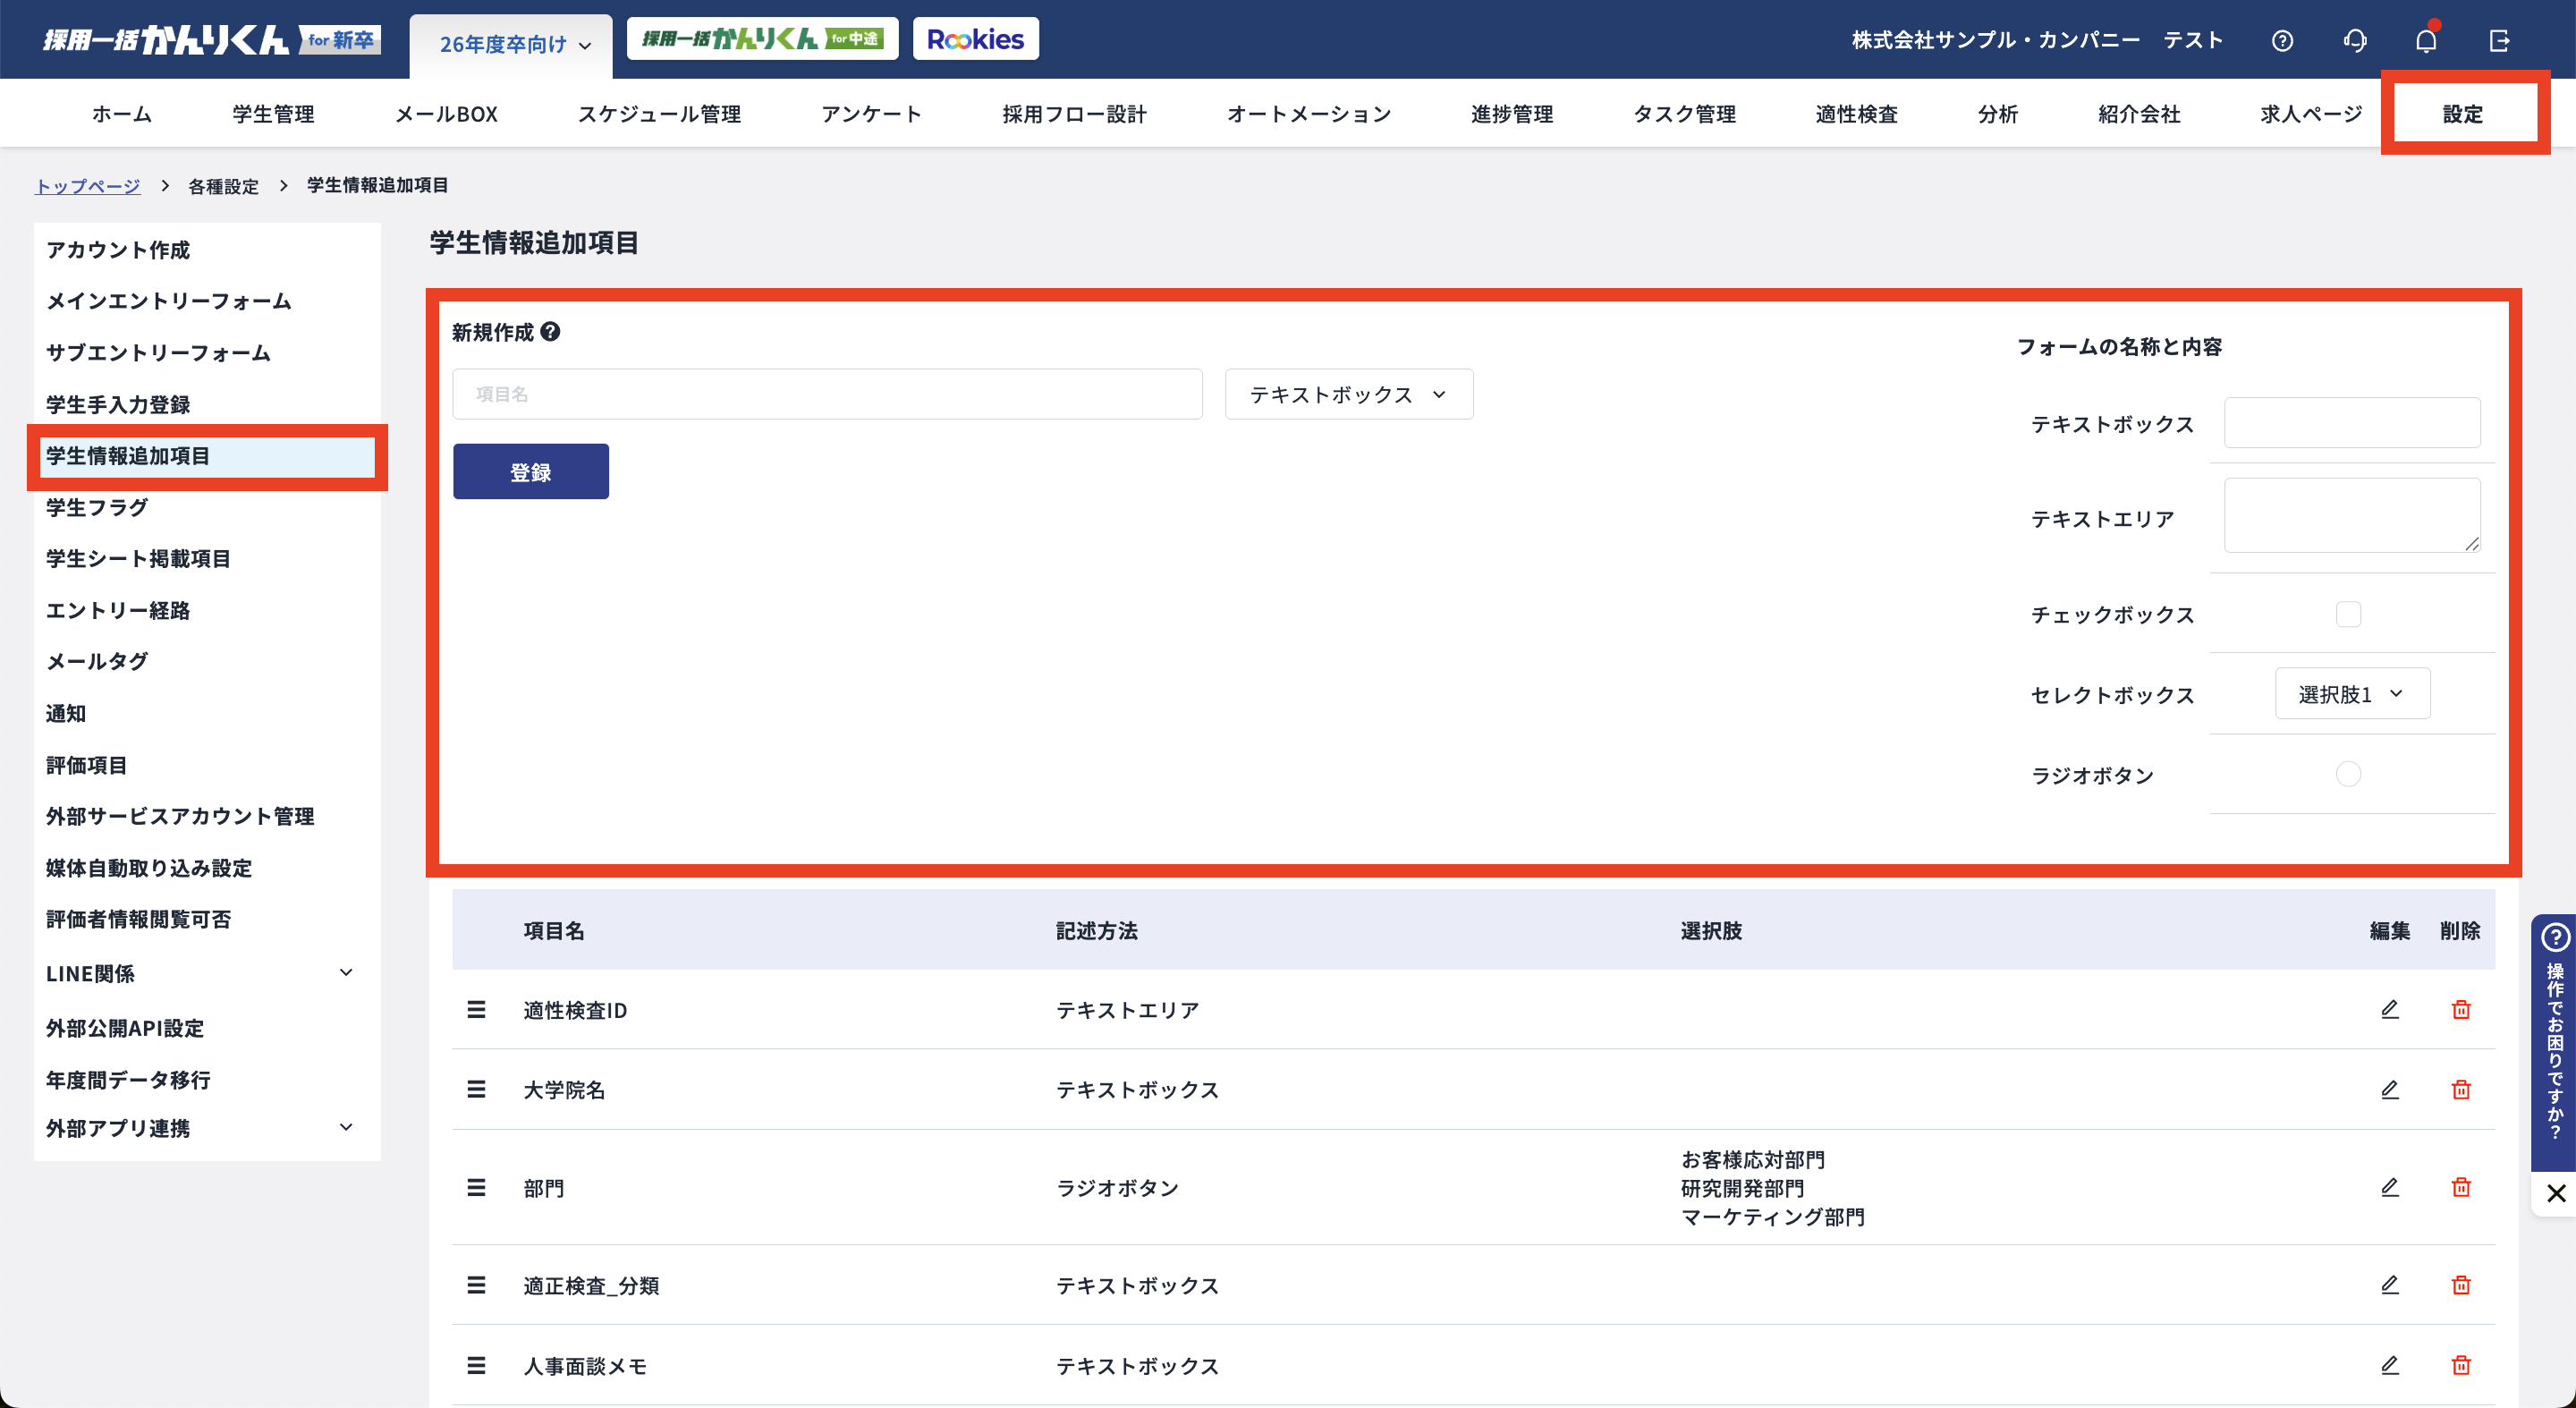Toggle the sample チェックボックス checkbox

point(2348,614)
